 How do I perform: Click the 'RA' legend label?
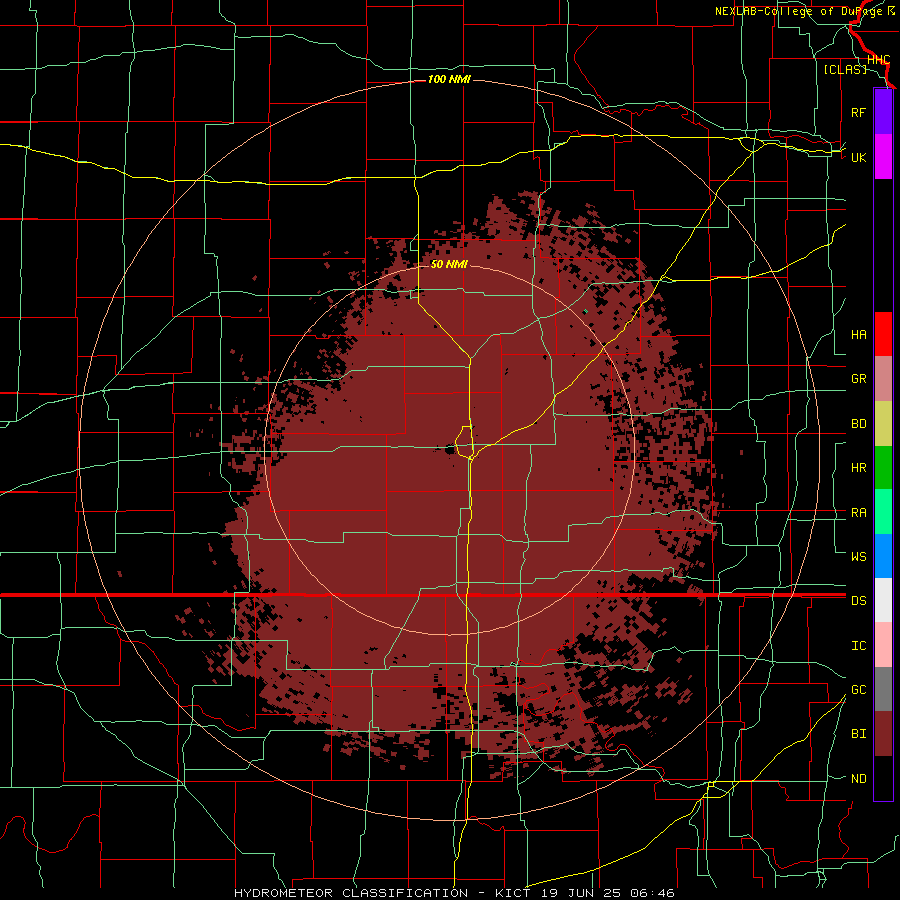(x=858, y=513)
